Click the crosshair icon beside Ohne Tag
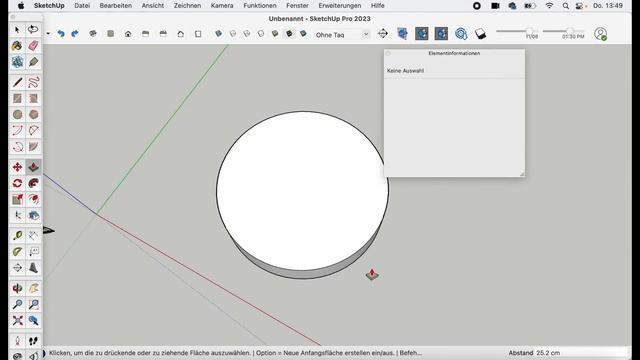Image resolution: width=640 pixels, height=360 pixels. click(x=383, y=34)
